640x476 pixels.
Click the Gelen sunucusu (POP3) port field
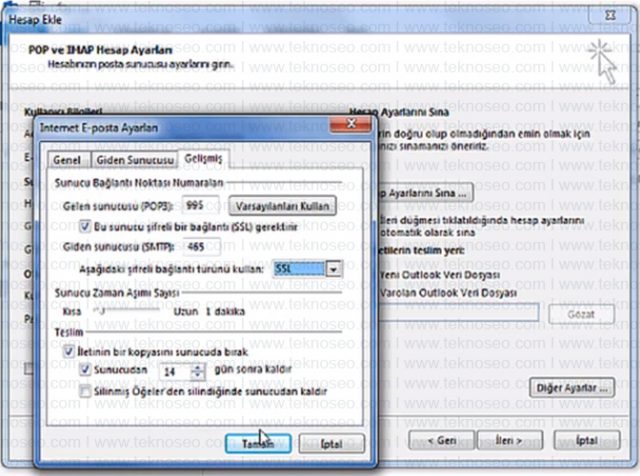tap(201, 205)
